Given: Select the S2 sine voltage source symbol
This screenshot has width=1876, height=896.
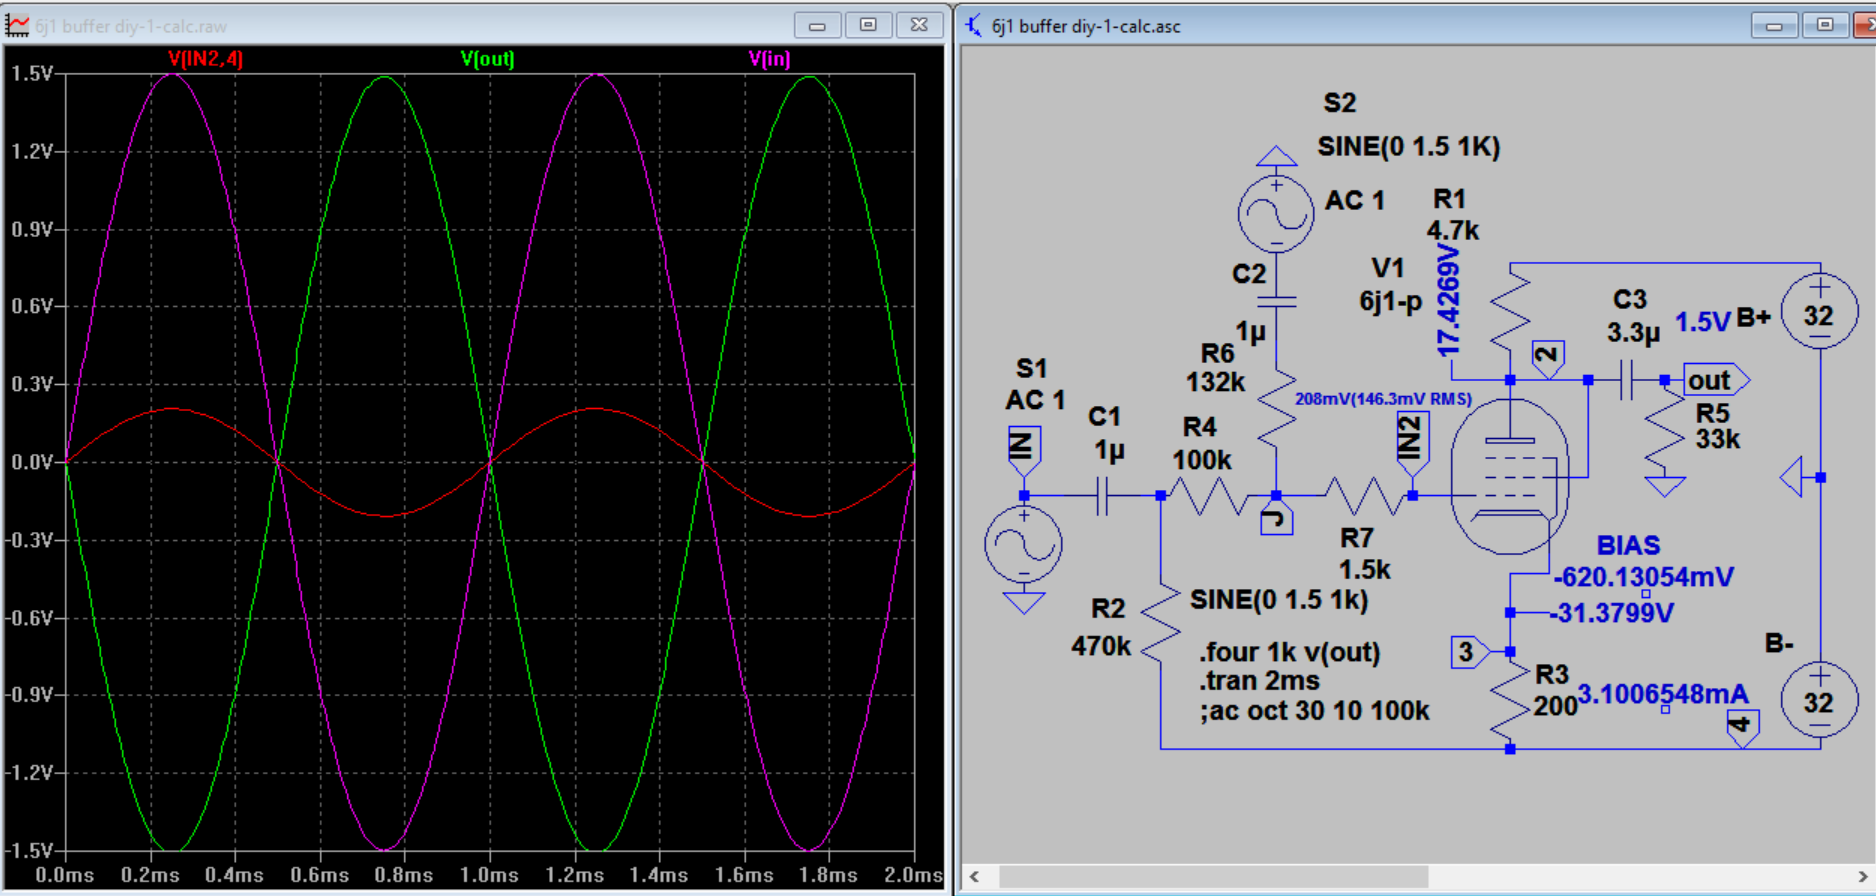Looking at the screenshot, I should (x=1276, y=213).
